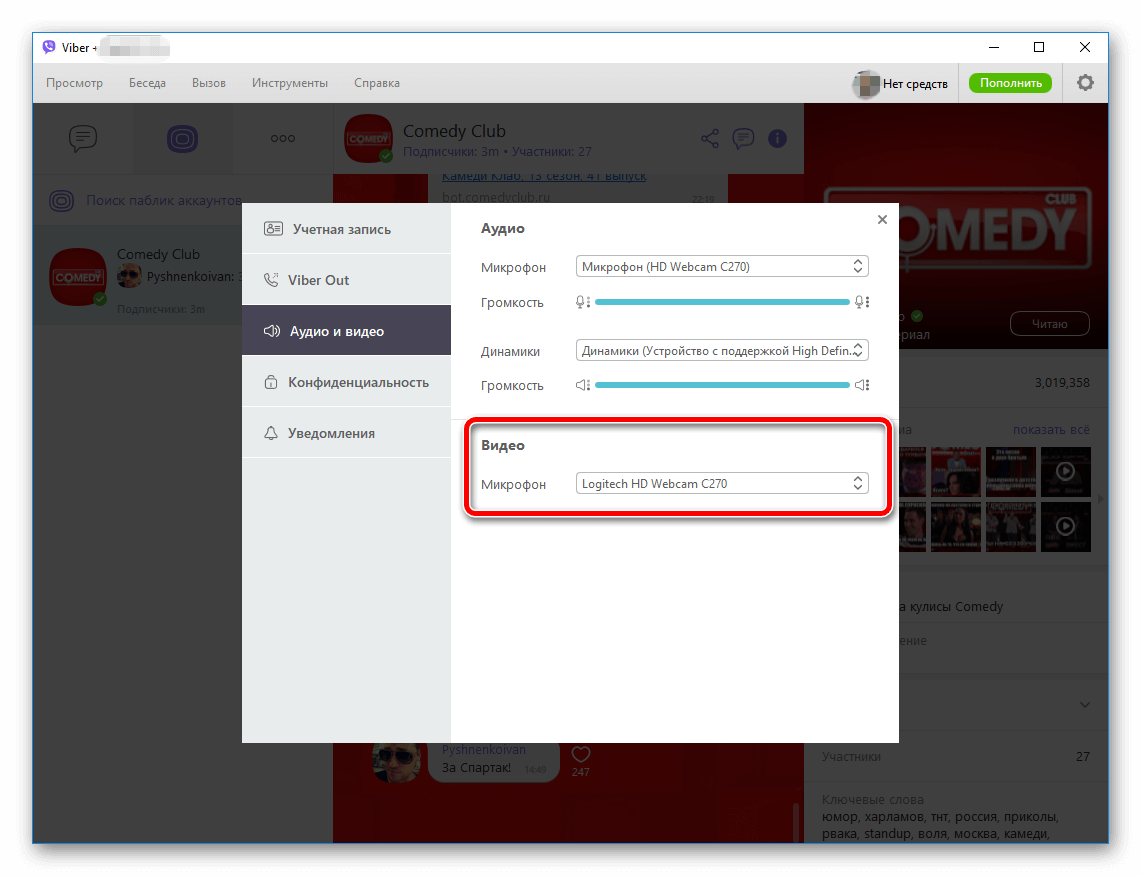Click the 3,019,358 subscriber count
The image size is (1141, 876).
[x=1062, y=382]
